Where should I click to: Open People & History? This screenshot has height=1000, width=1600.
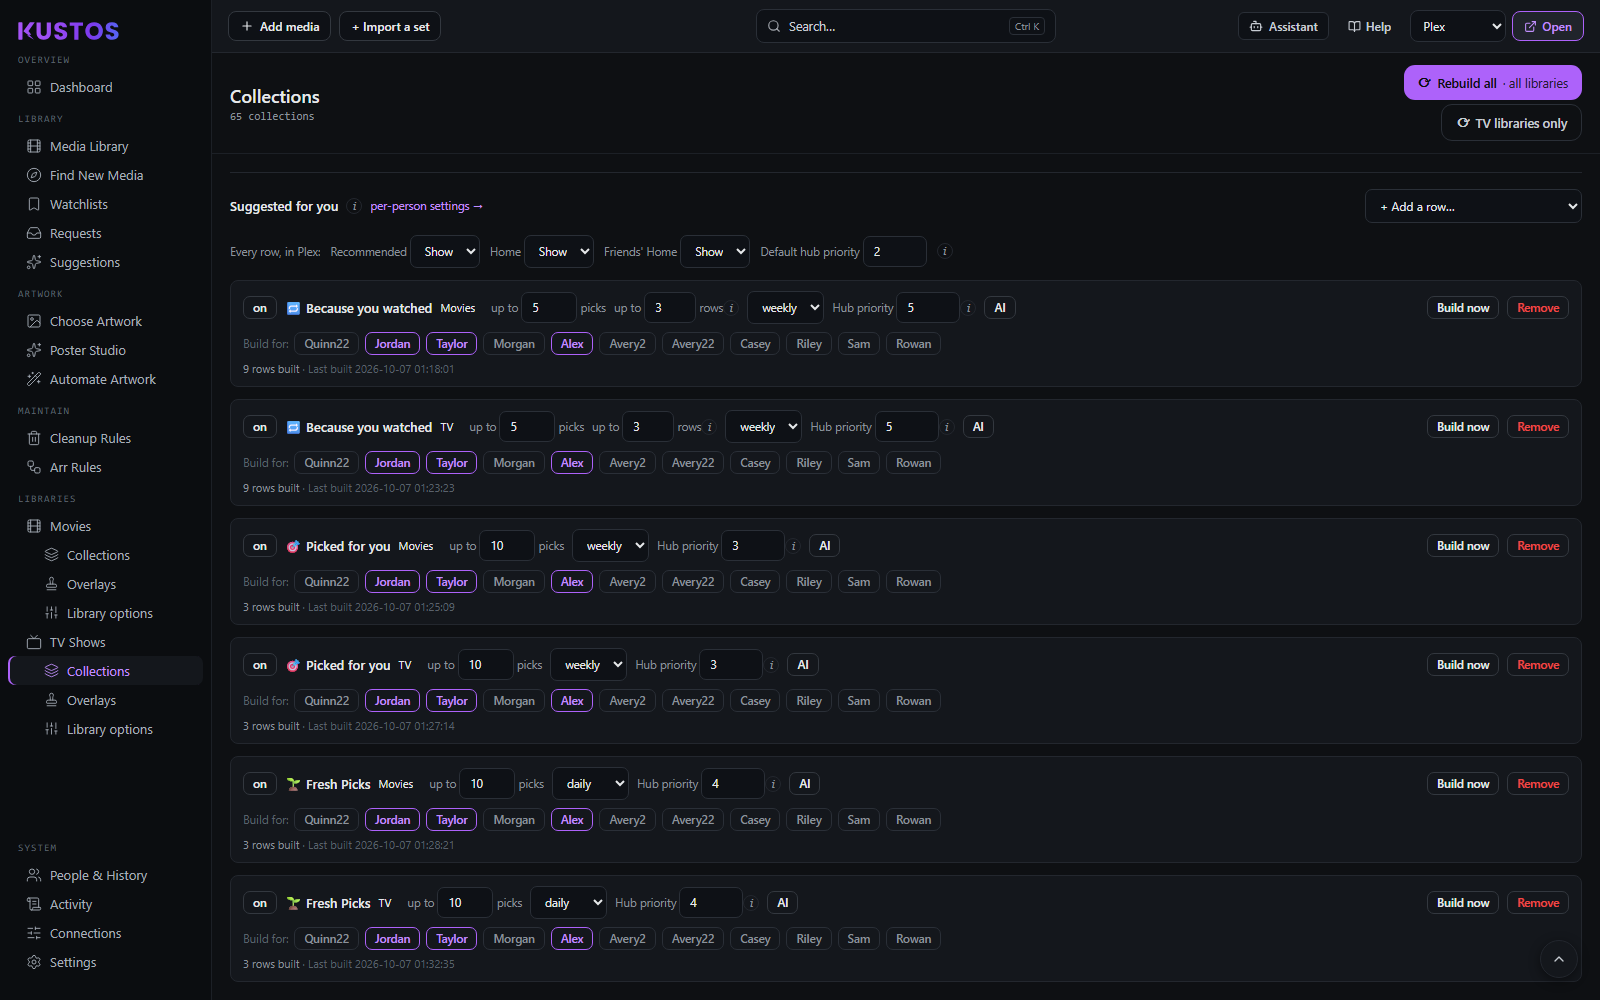click(98, 875)
